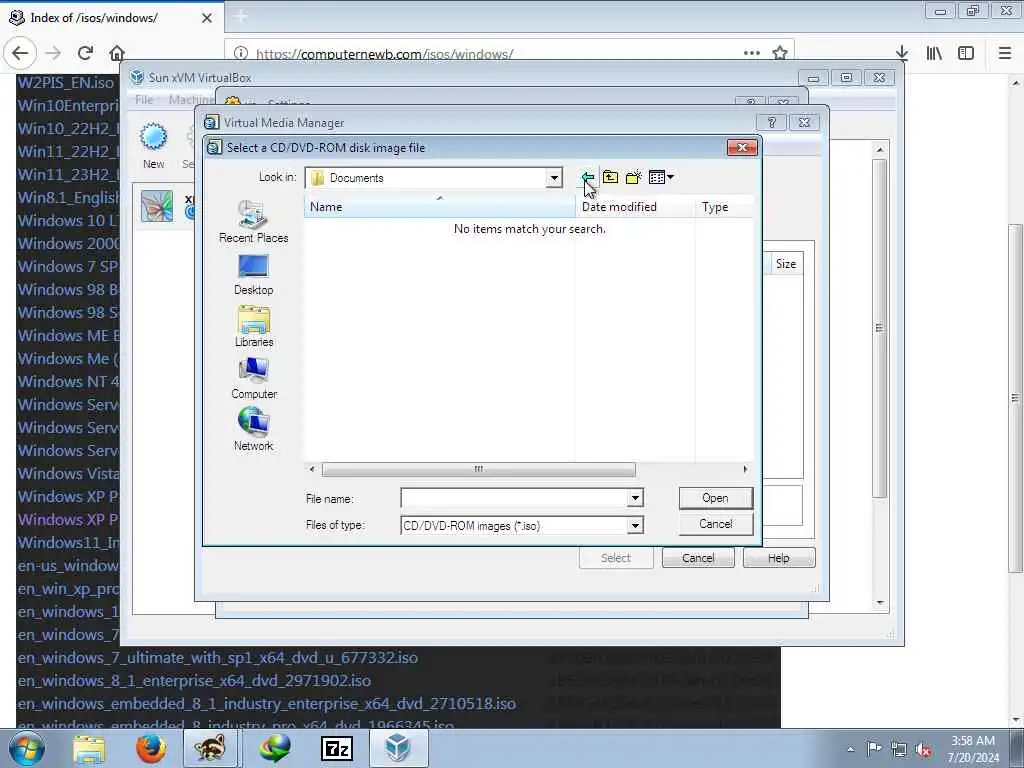The height and width of the screenshot is (768, 1024).
Task: Show hidden system tray icons
Action: (850, 749)
